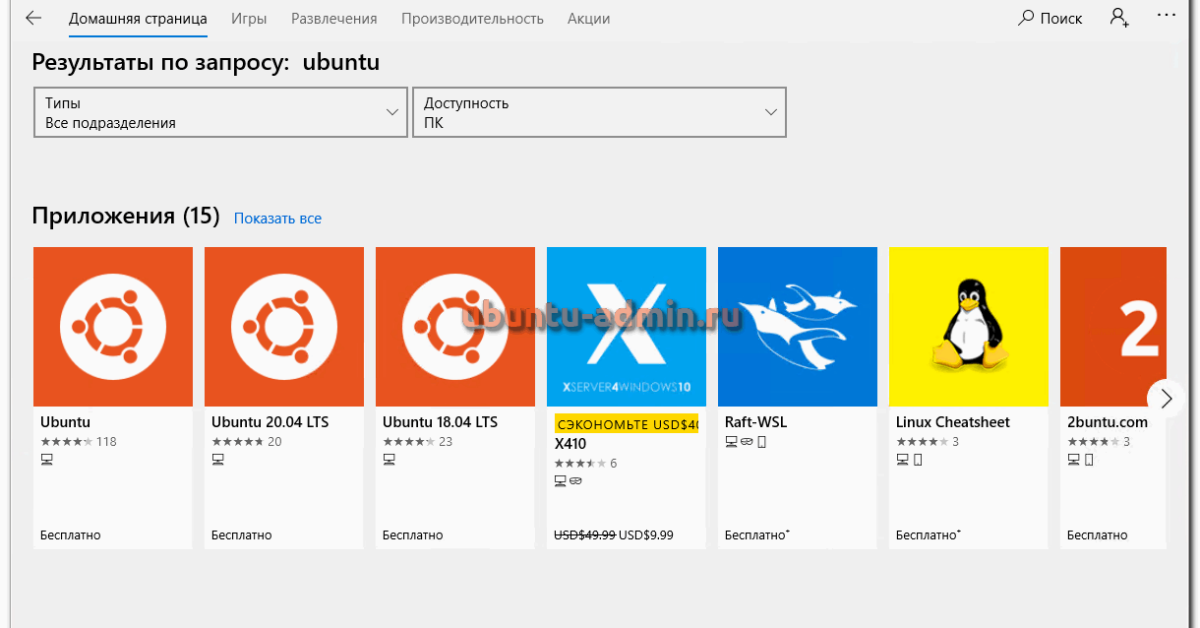The height and width of the screenshot is (628, 1200).
Task: Expand the Доступность filter dropdown
Action: pyautogui.click(x=599, y=112)
